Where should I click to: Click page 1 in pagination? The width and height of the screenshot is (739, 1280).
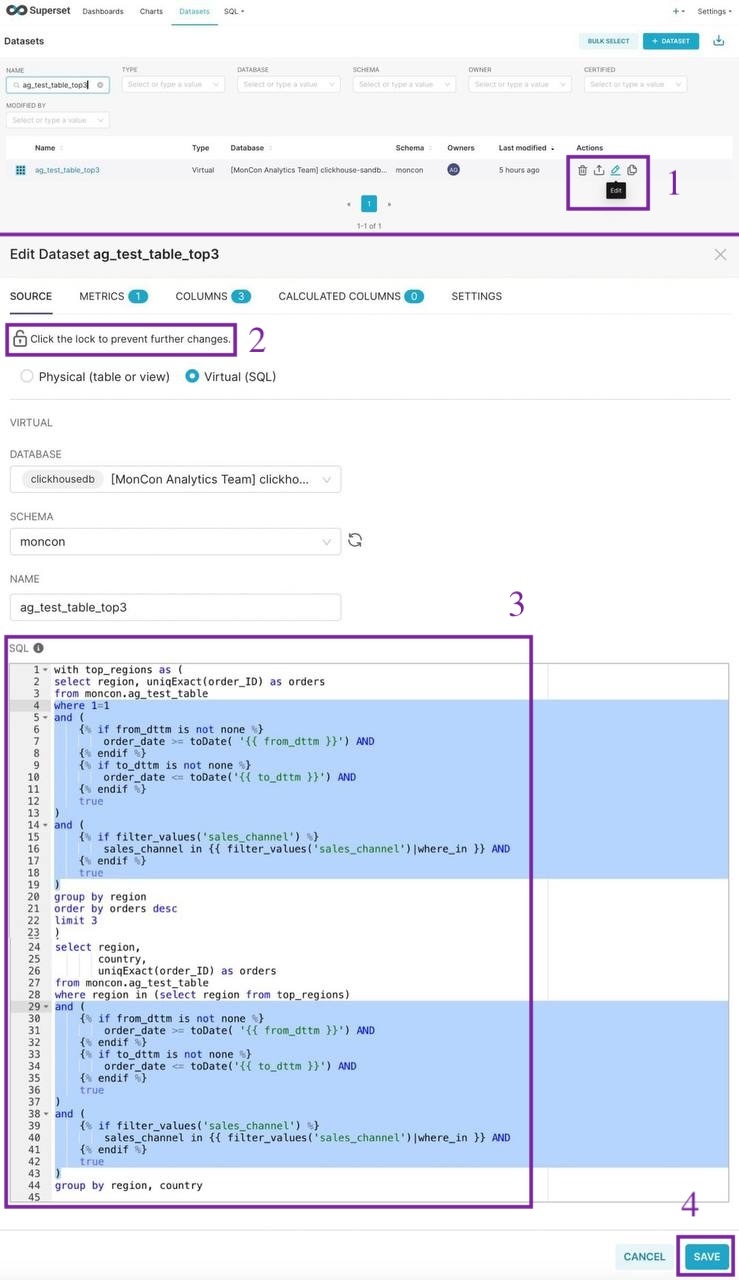(x=369, y=204)
